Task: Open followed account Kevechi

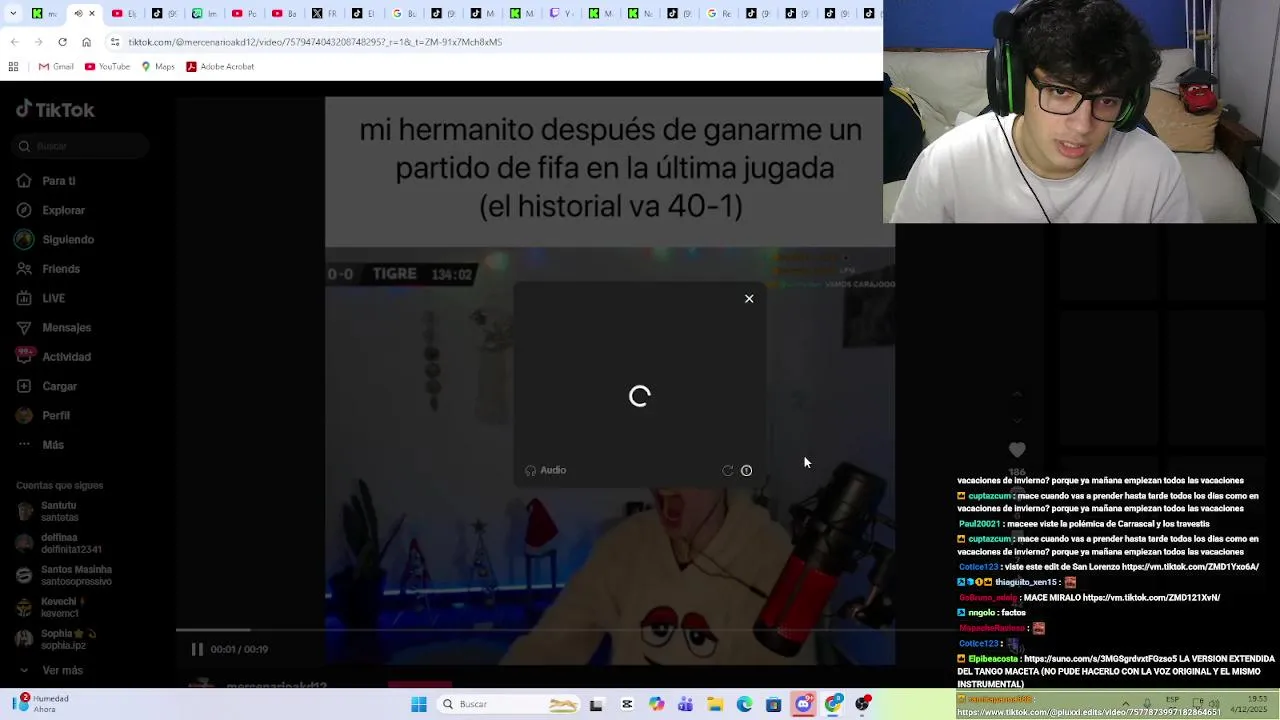Action: 50,607
